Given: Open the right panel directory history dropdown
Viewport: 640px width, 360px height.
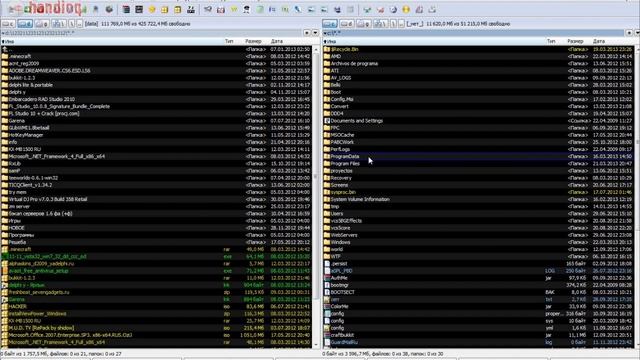Looking at the screenshot, I should click(x=637, y=33).
